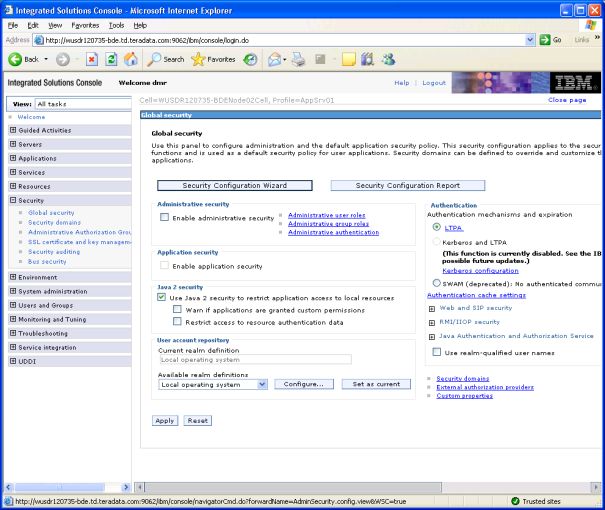Click the green Go arrow button
605x510 pixels.
point(545,40)
